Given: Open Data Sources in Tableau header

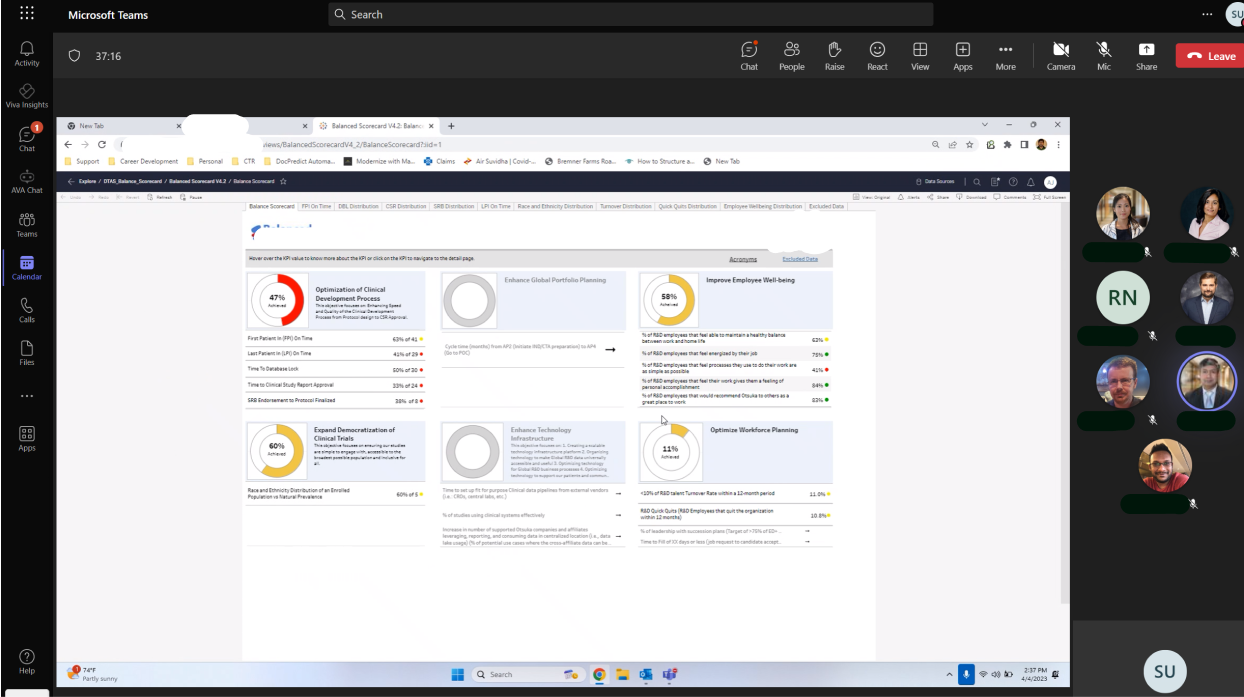Looking at the screenshot, I should pyautogui.click(x=935, y=181).
